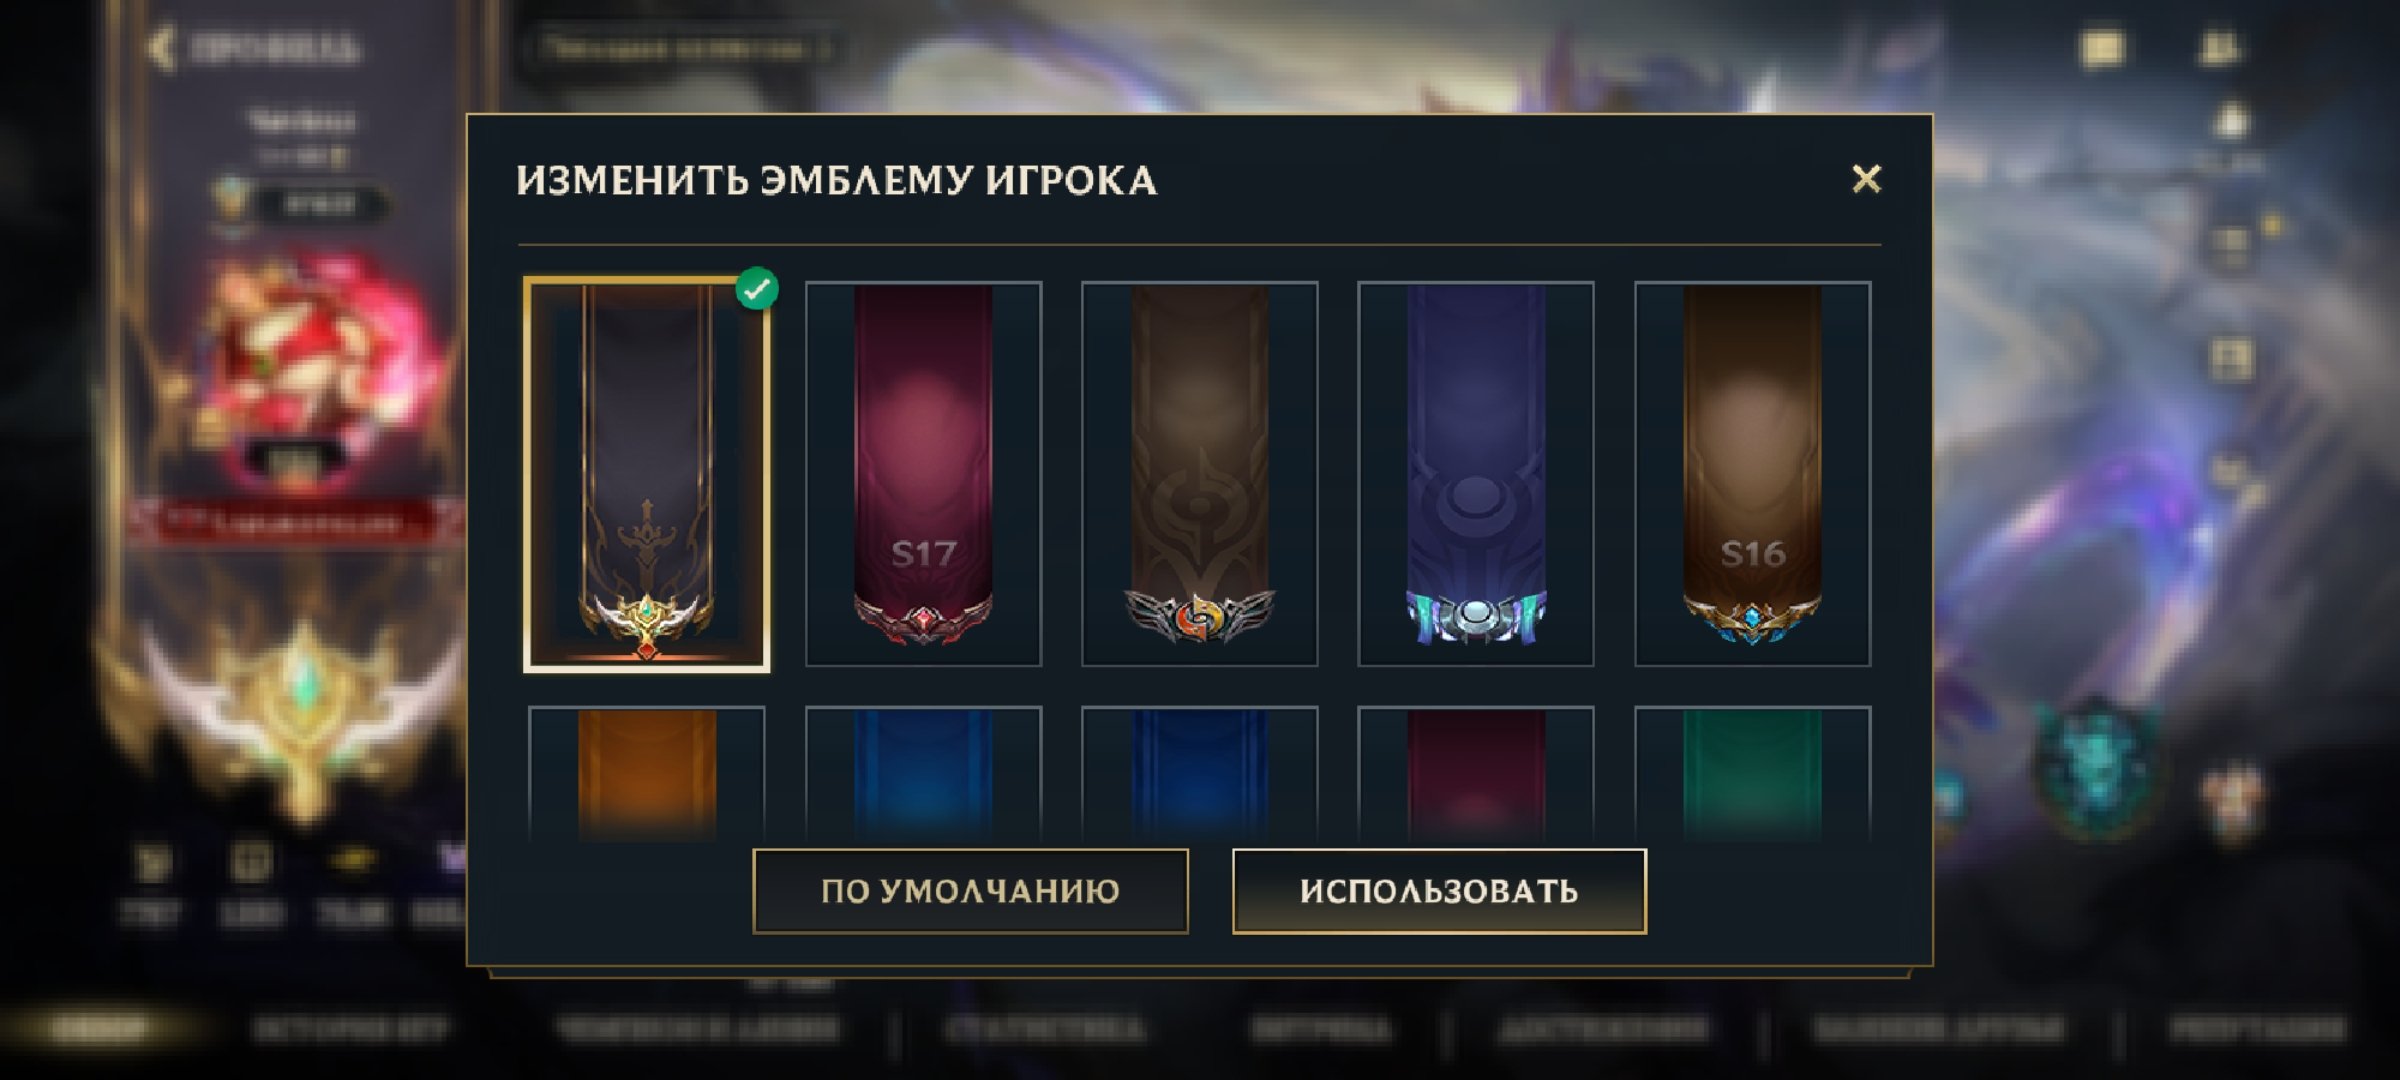
Task: Click the green checkmark on selected emblem
Action: click(x=757, y=289)
